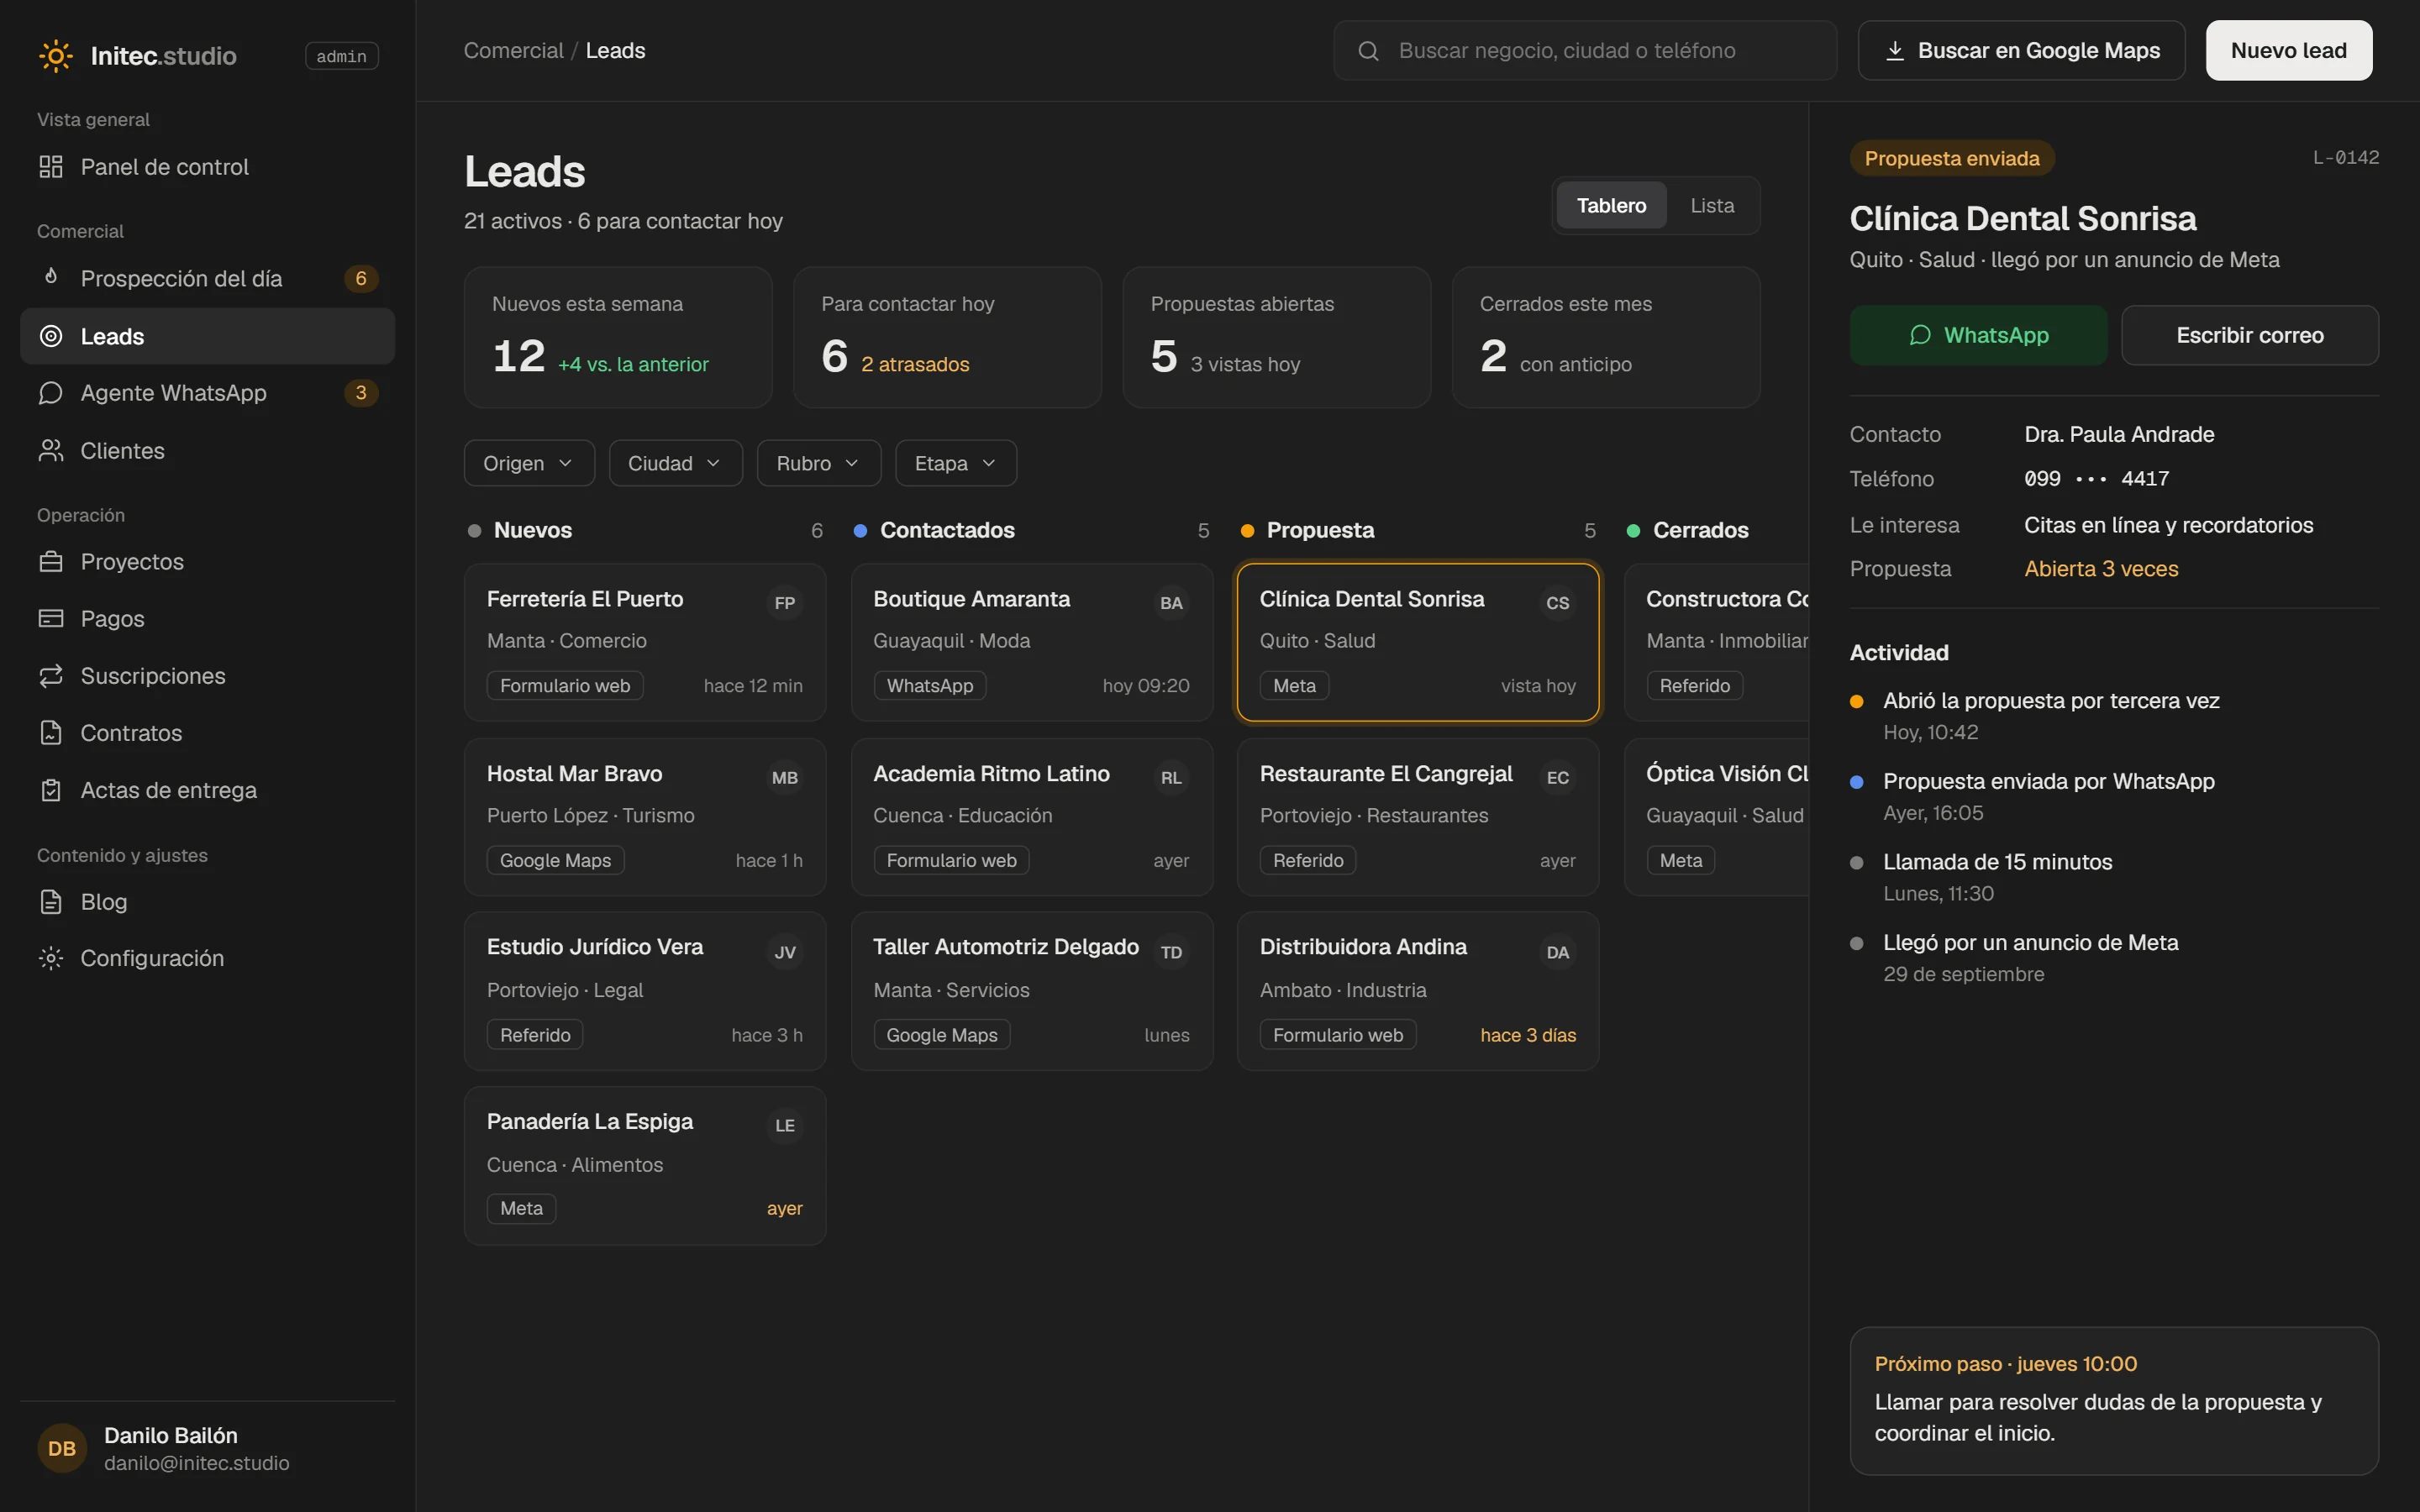
Task: Switch to Lista view
Action: click(x=1712, y=205)
